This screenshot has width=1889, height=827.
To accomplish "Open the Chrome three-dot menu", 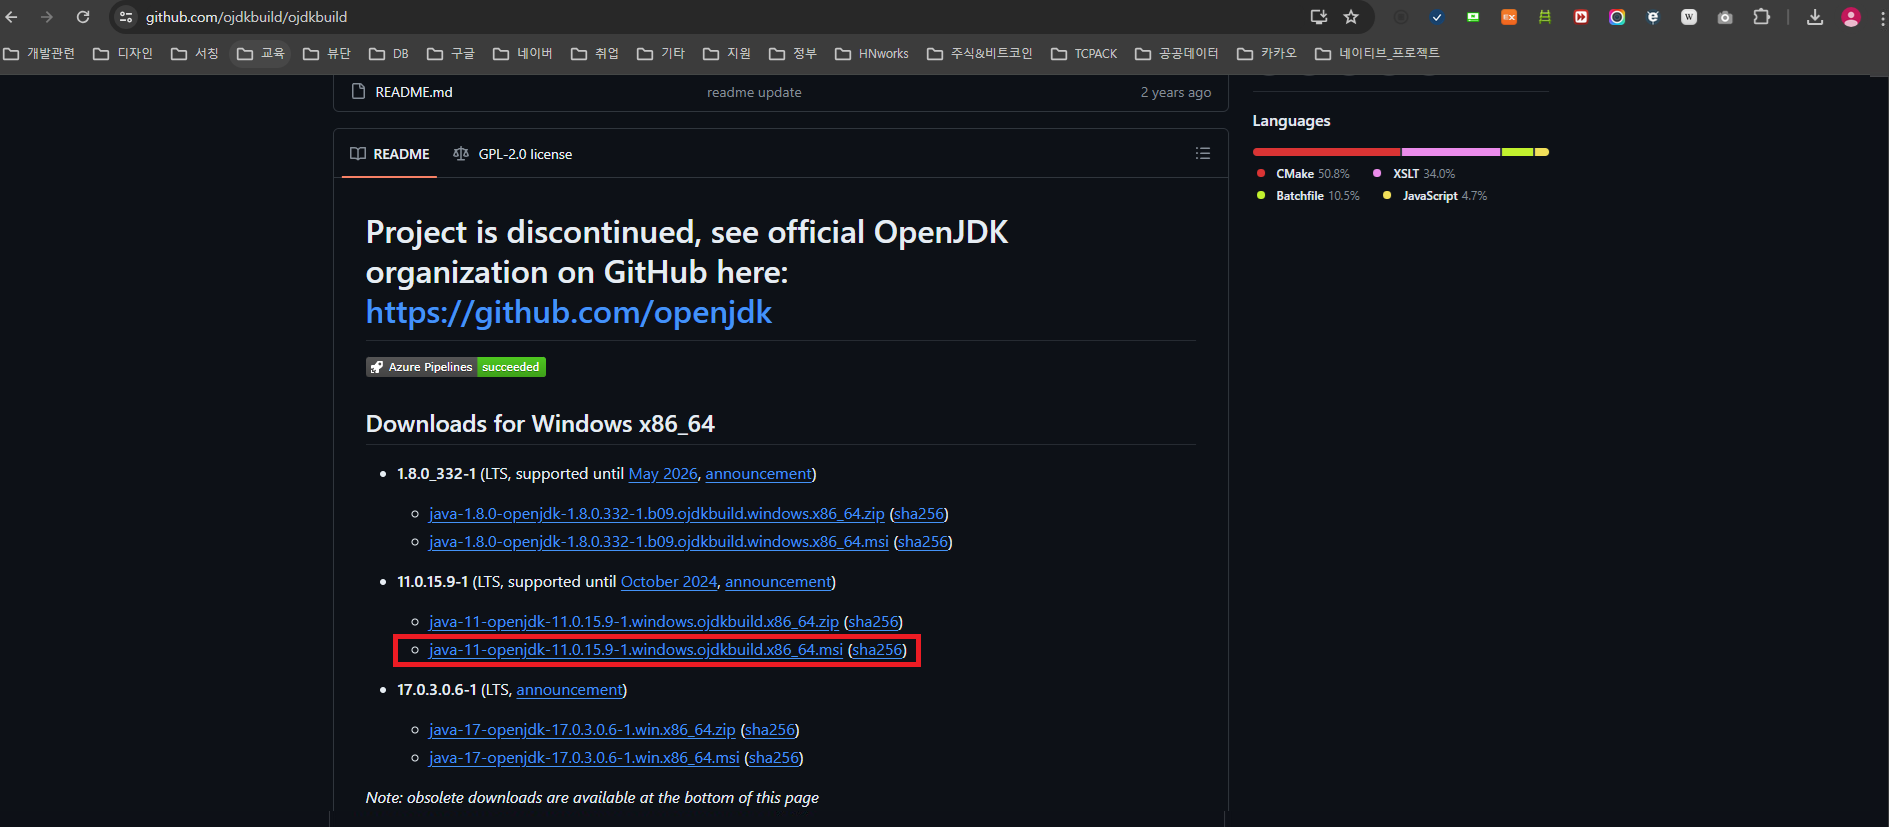I will coord(1882,17).
